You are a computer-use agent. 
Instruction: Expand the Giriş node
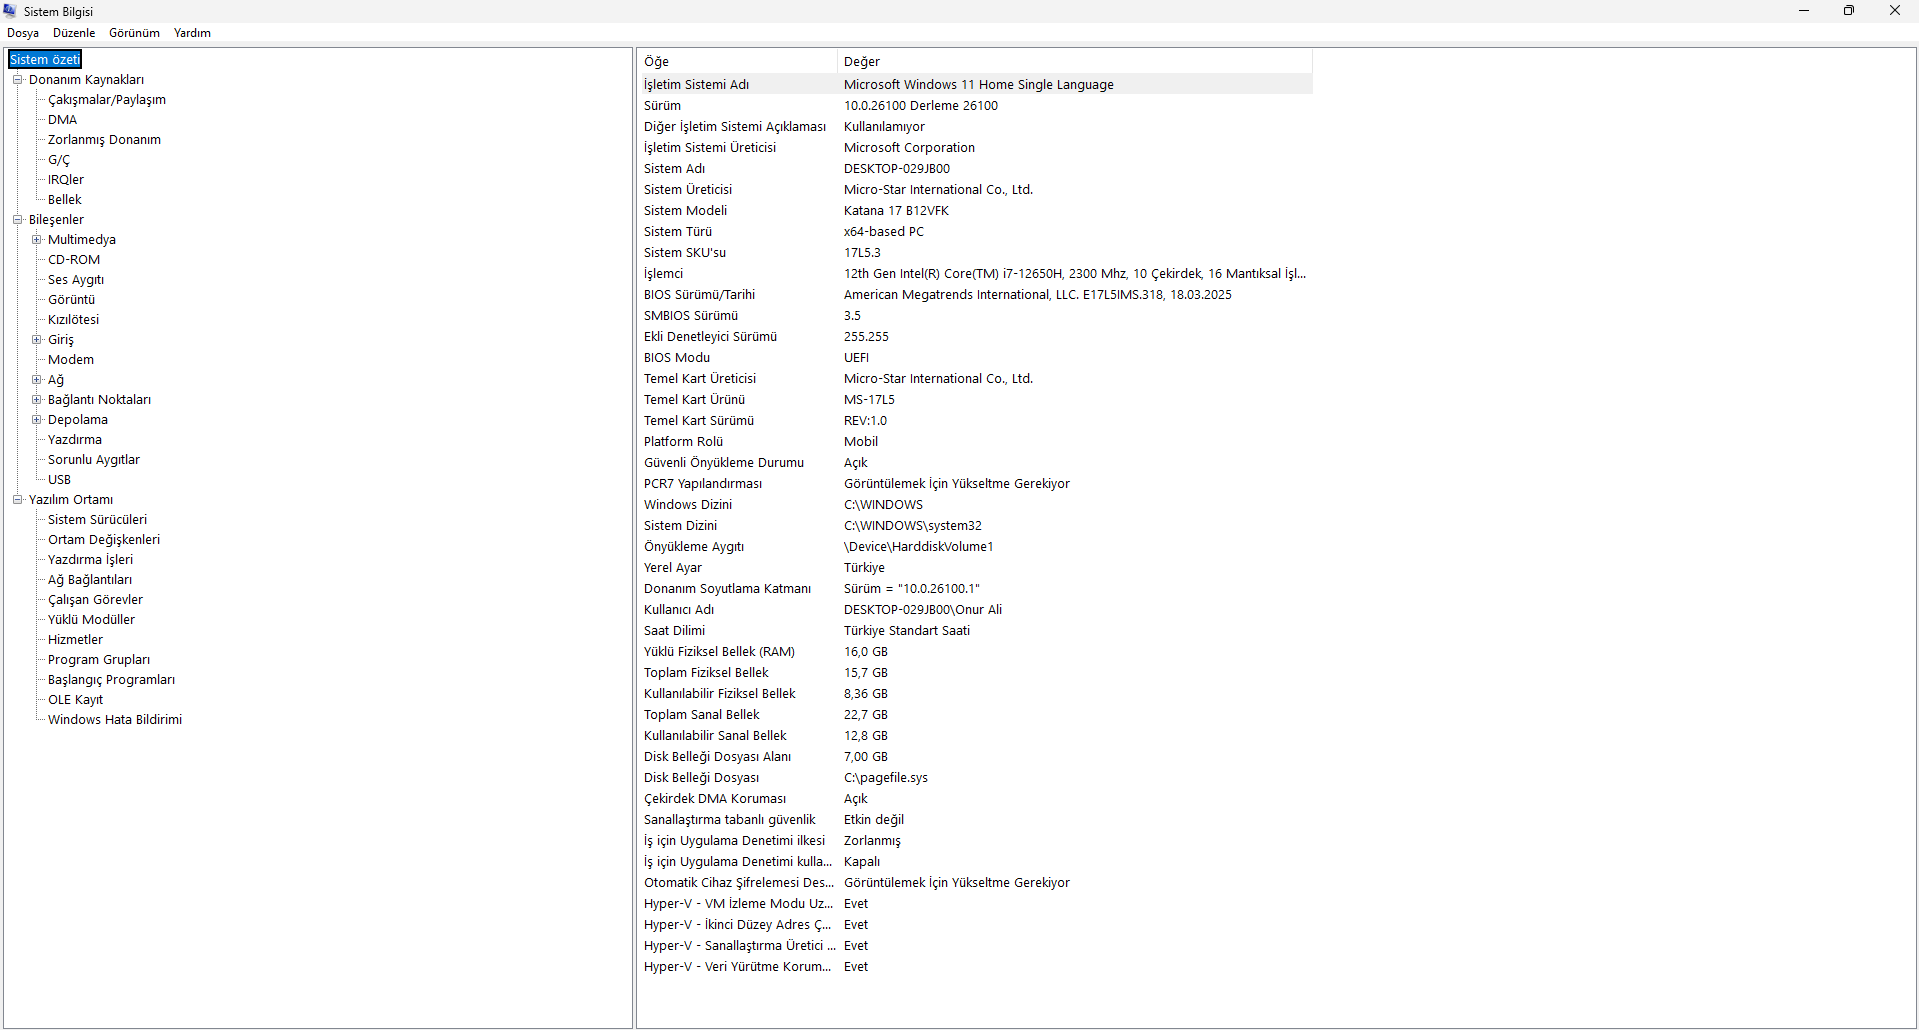(x=36, y=339)
